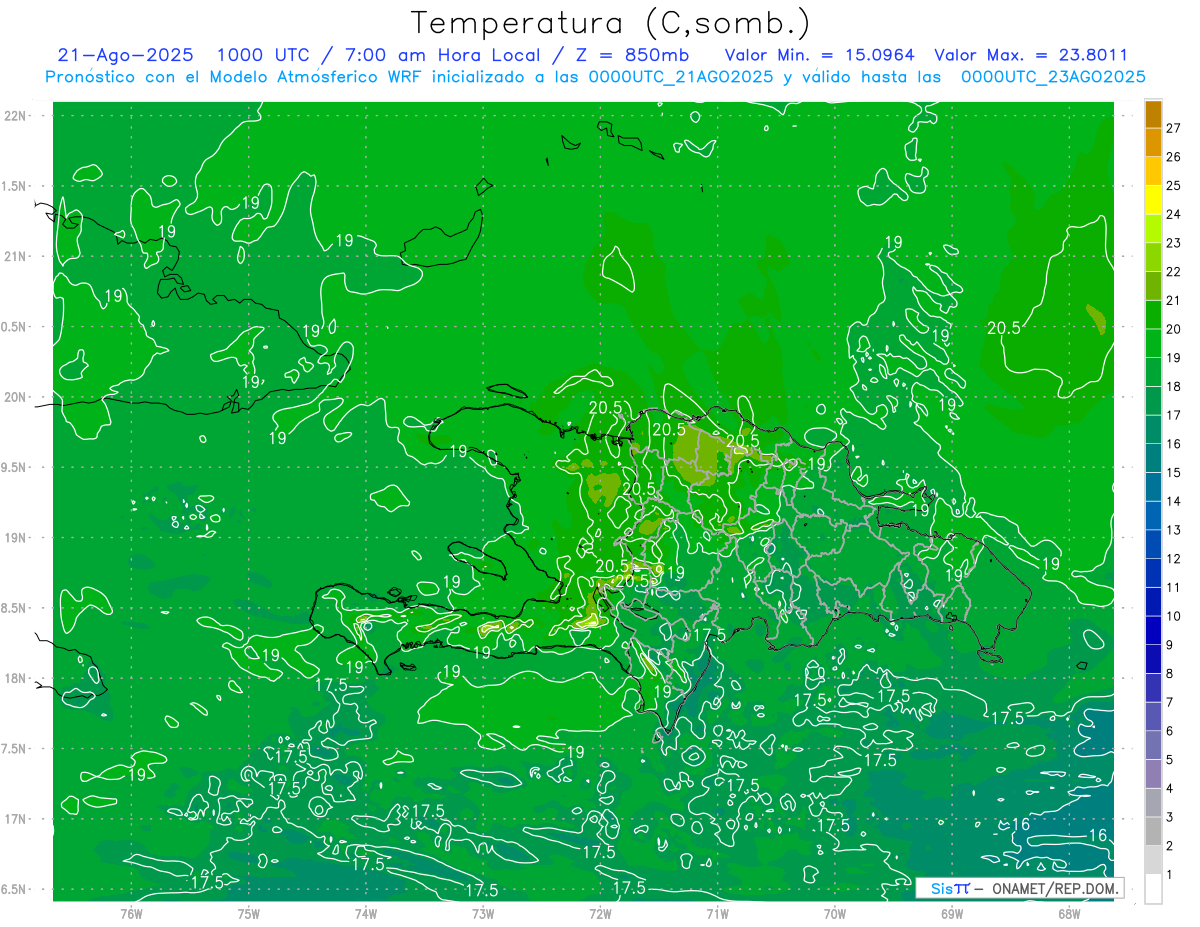
Task: Click the 0.5N latitude label
Action: pyautogui.click(x=14, y=327)
